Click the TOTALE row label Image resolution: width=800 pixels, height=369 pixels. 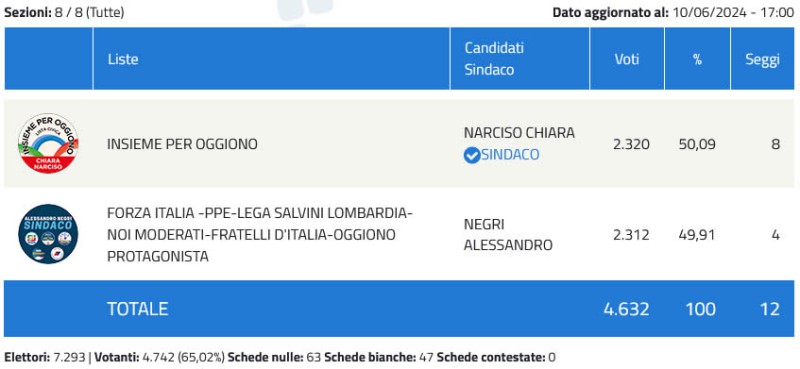point(137,309)
